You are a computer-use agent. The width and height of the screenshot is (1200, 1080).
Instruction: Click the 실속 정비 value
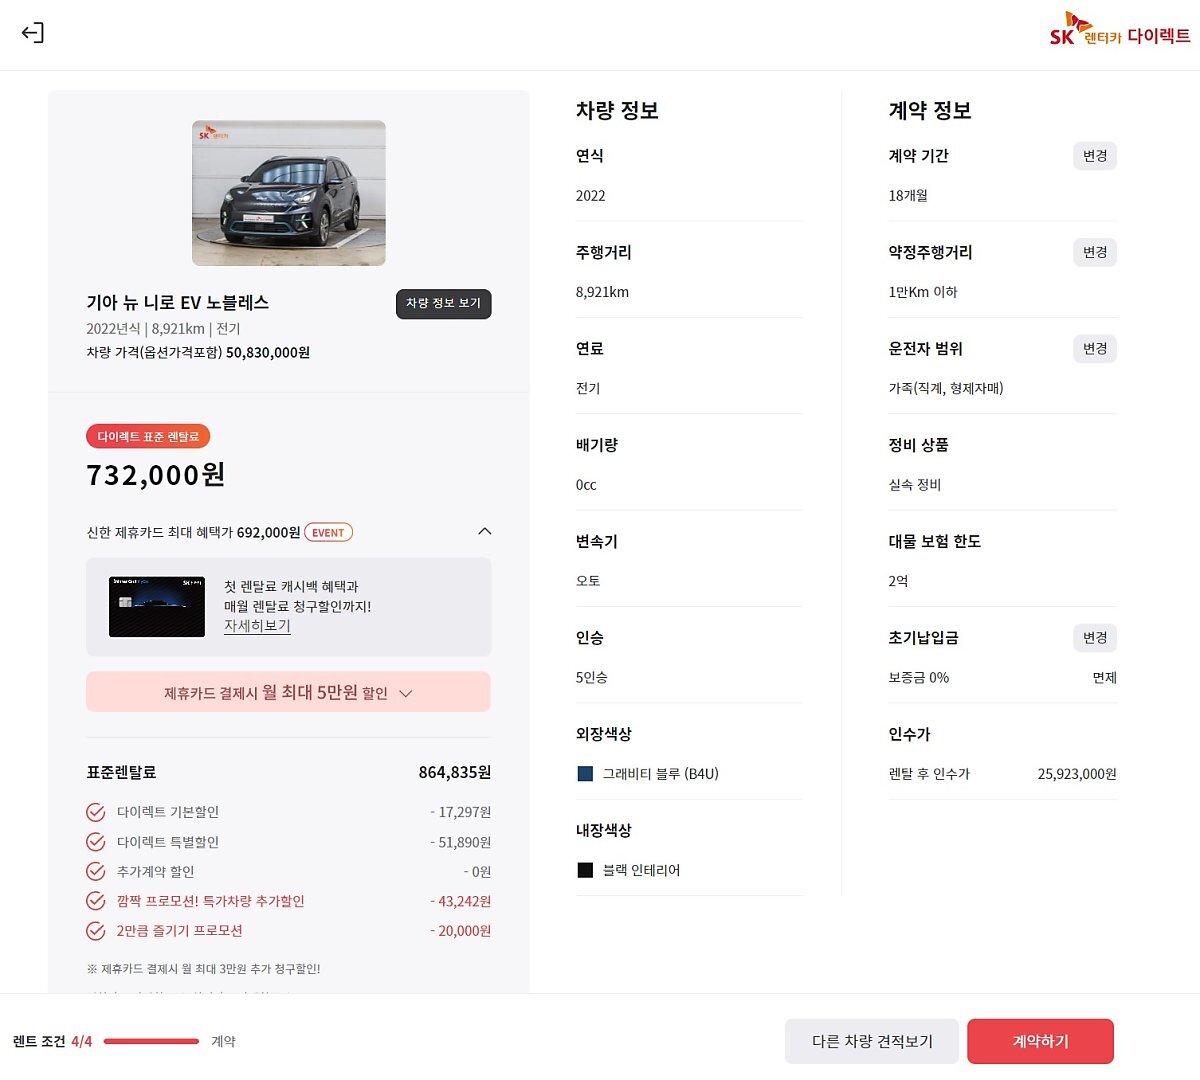point(915,485)
